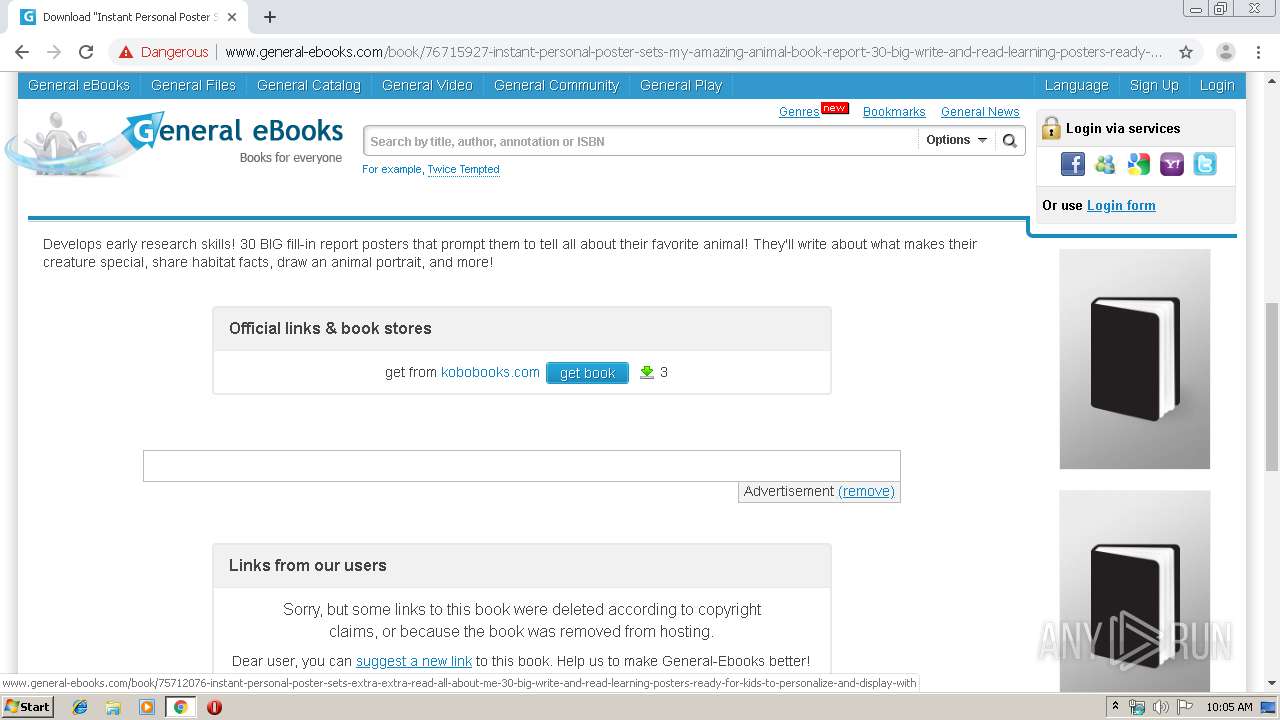Viewport: 1280px width, 720px height.
Task: Click the Twitter login icon
Action: [1204, 165]
